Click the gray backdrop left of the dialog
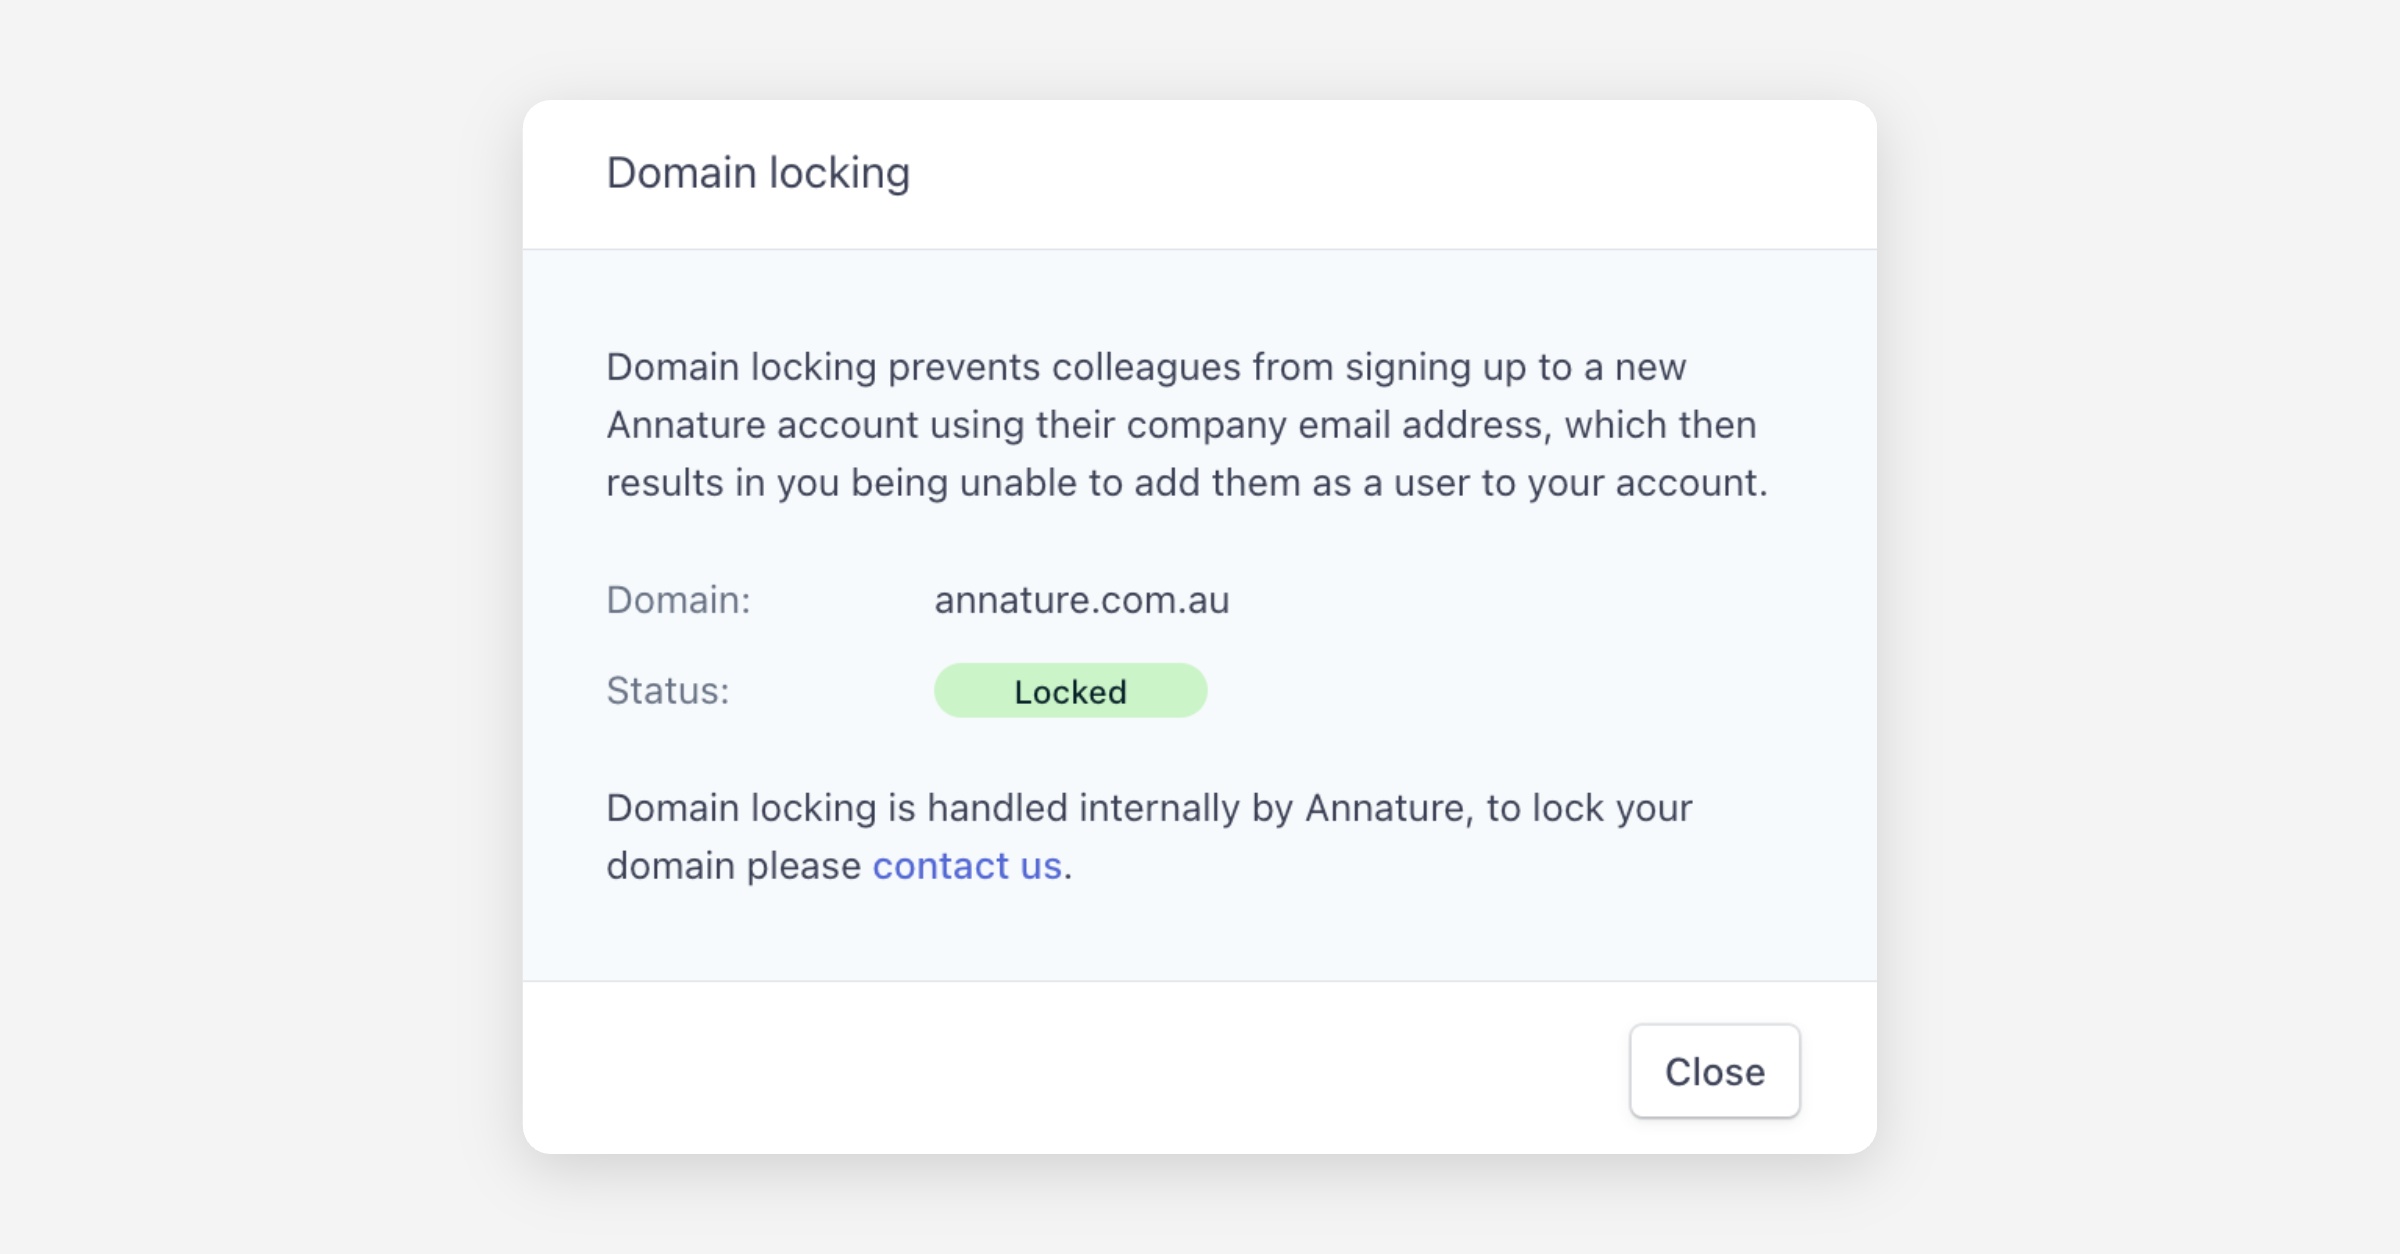The image size is (2400, 1254). 260,627
